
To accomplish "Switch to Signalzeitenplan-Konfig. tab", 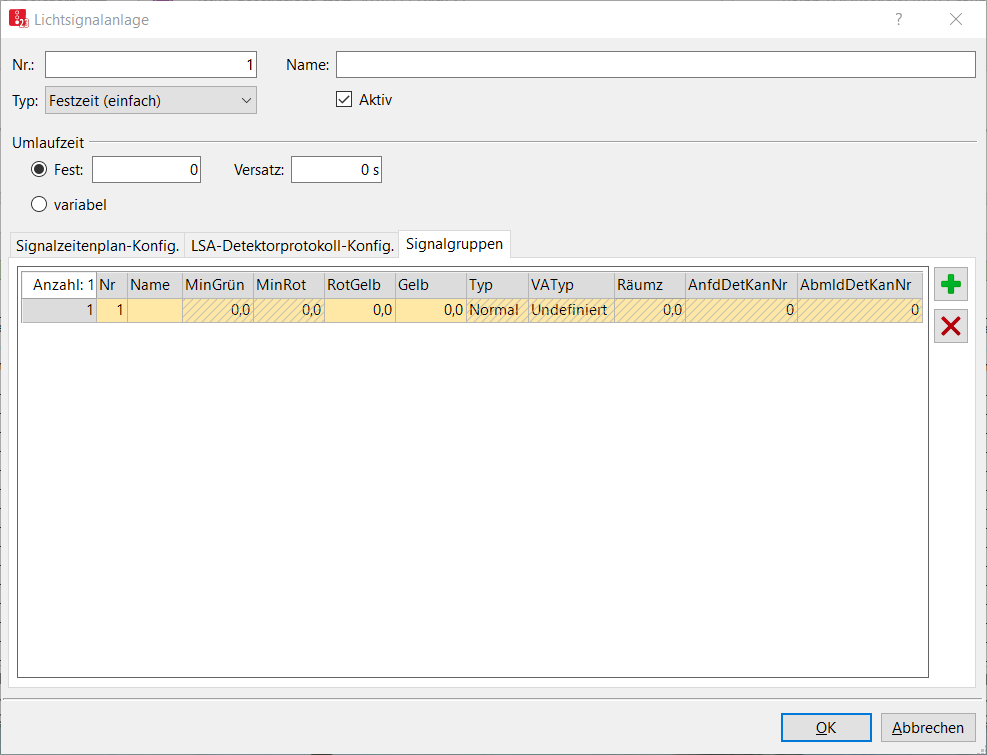I will pyautogui.click(x=97, y=245).
